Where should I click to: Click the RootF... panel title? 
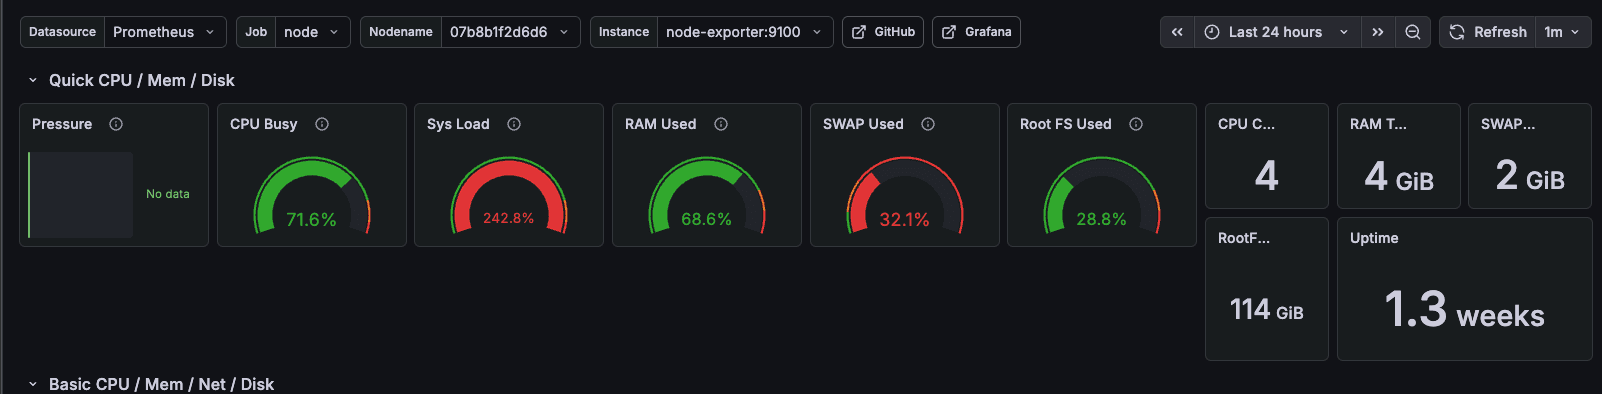[1244, 238]
